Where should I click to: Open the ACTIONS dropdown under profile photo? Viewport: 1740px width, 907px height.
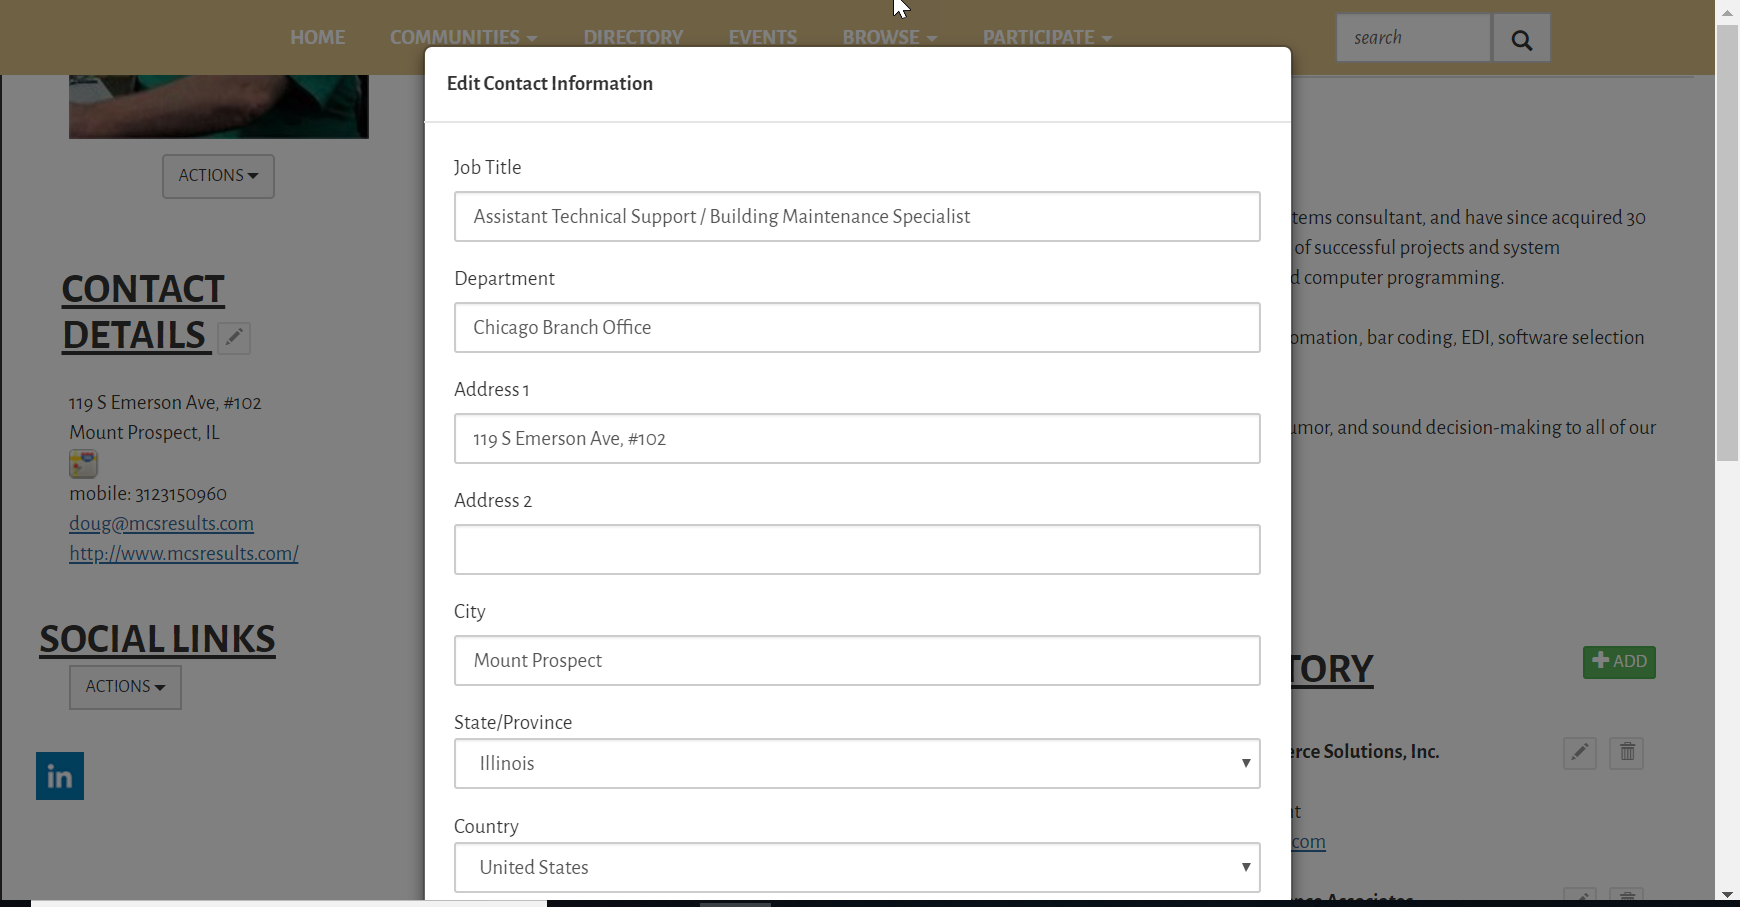point(218,176)
